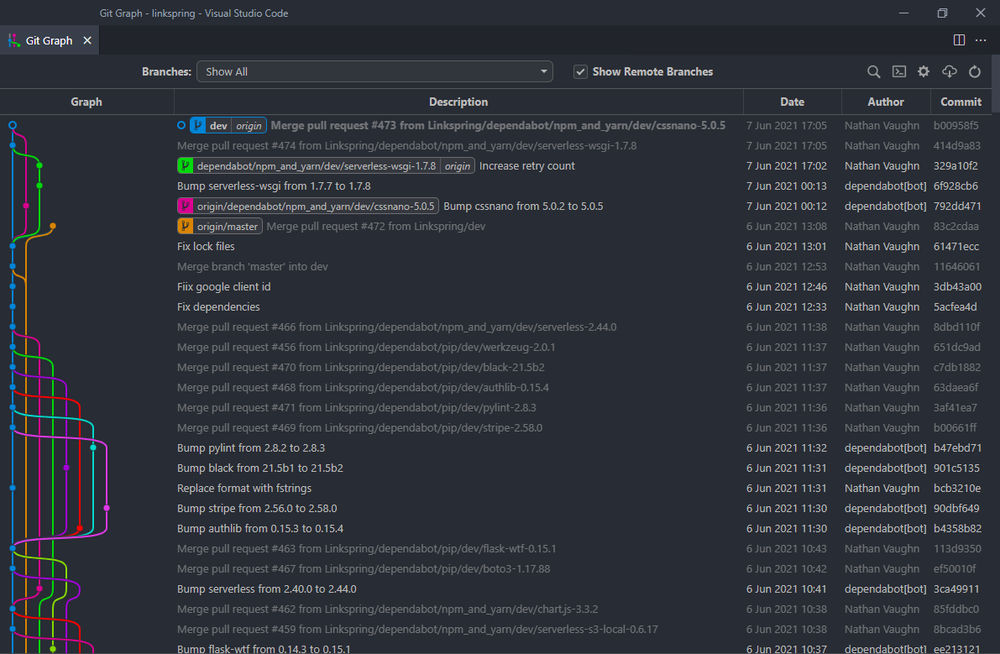
Task: Select Merge branch 'master' into dev commit
Action: [x=253, y=267]
